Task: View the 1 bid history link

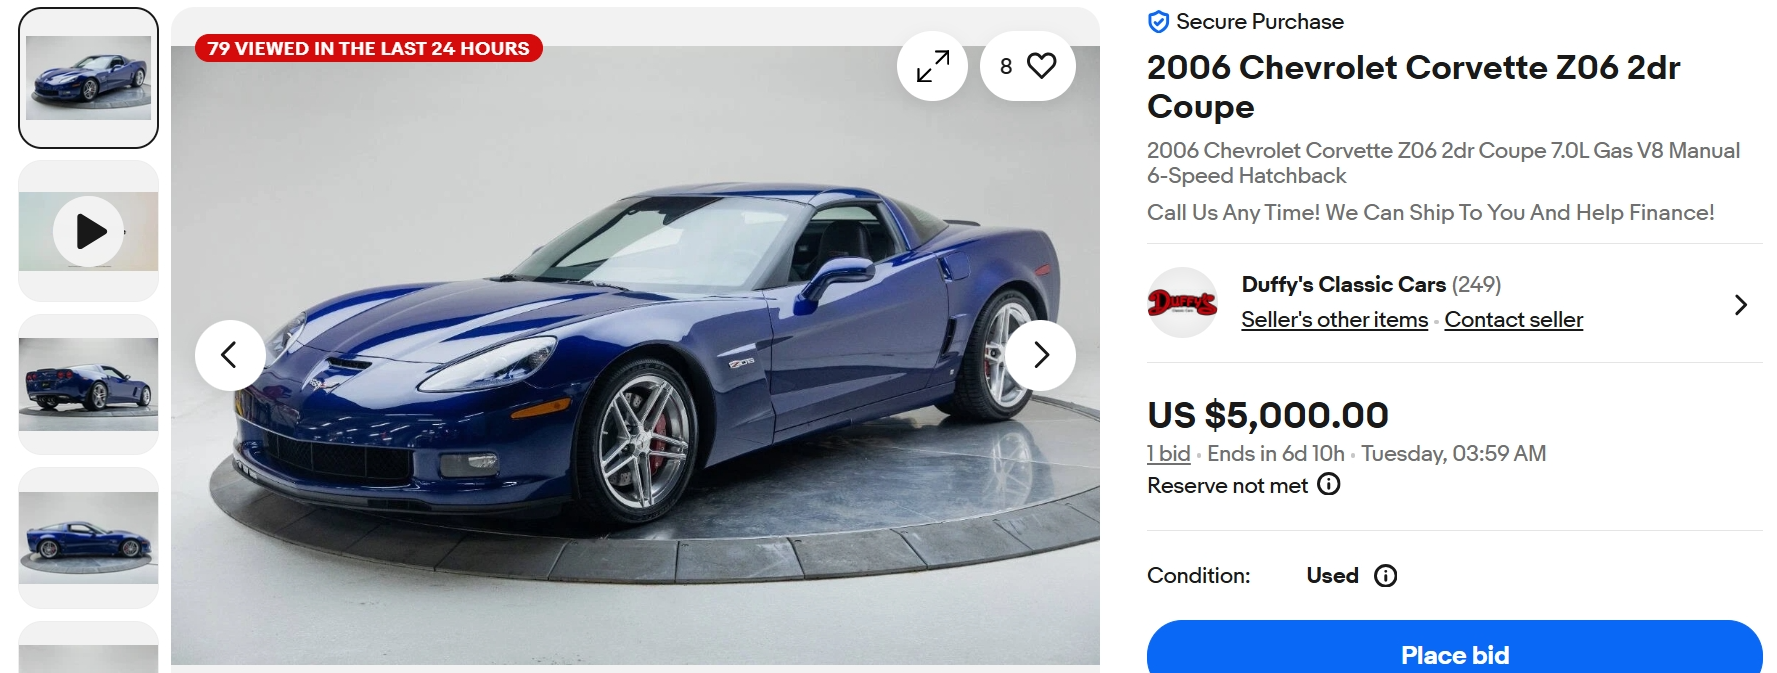Action: (x=1168, y=454)
